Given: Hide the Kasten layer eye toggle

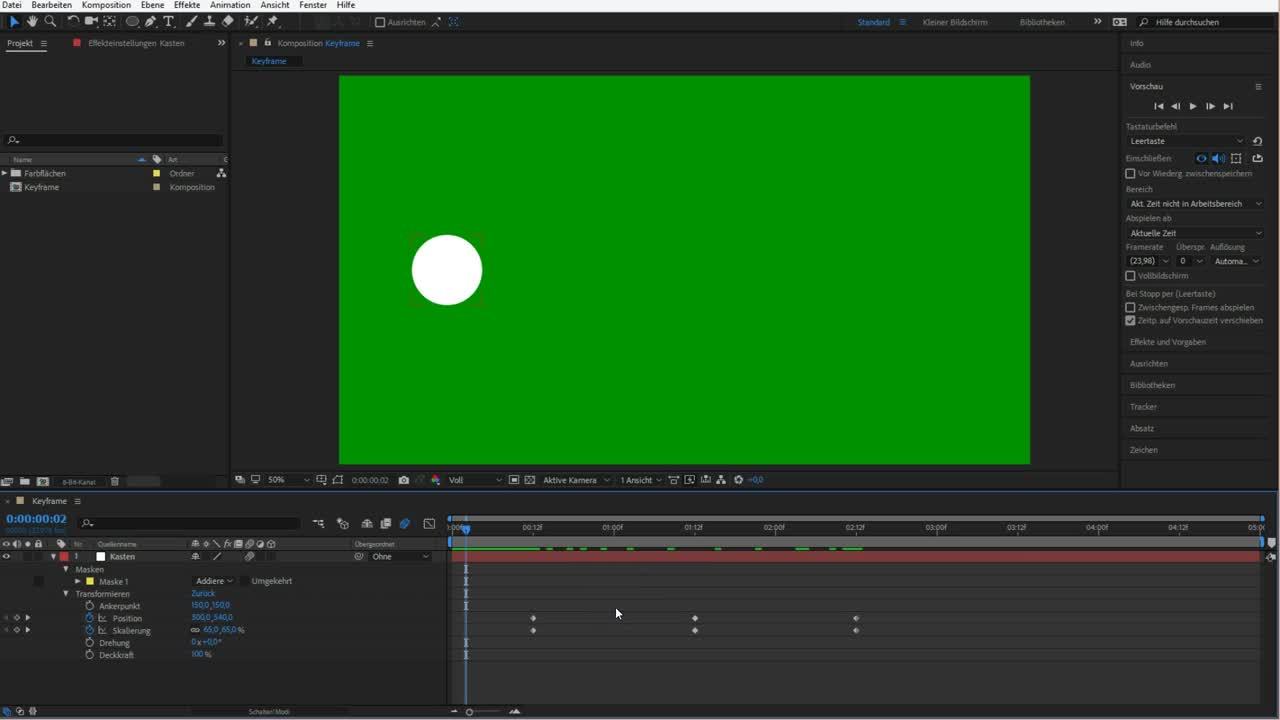Looking at the screenshot, I should 7,557.
